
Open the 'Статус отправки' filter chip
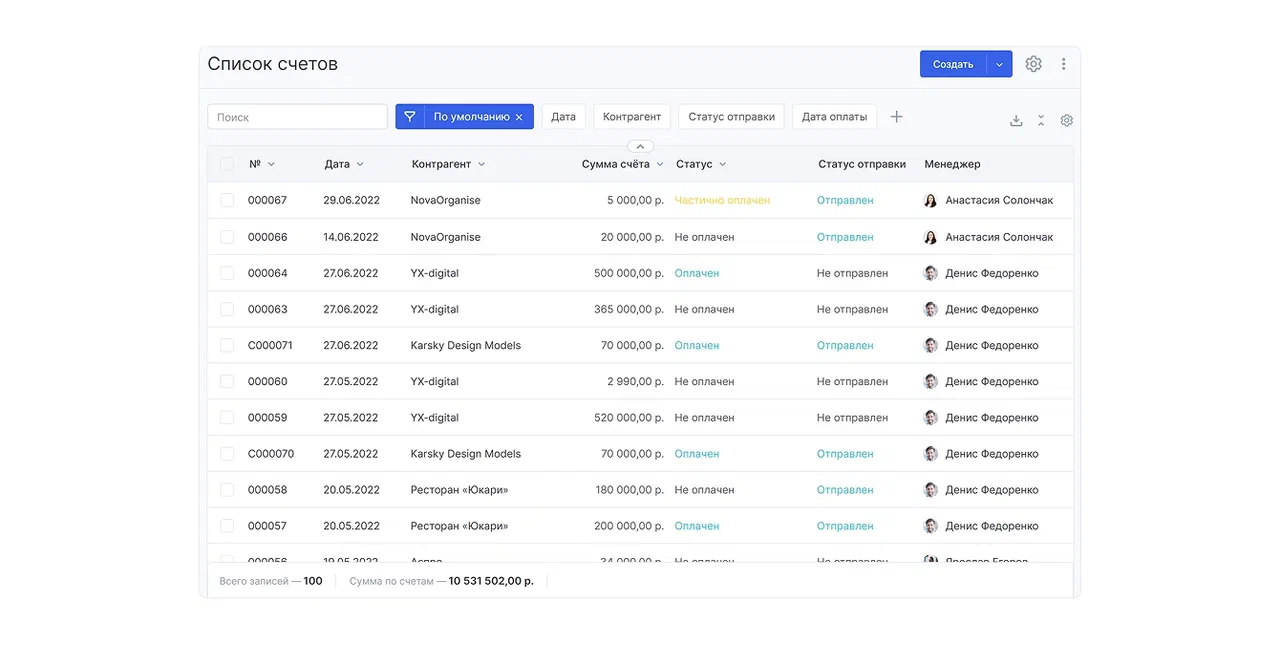pyautogui.click(x=731, y=117)
